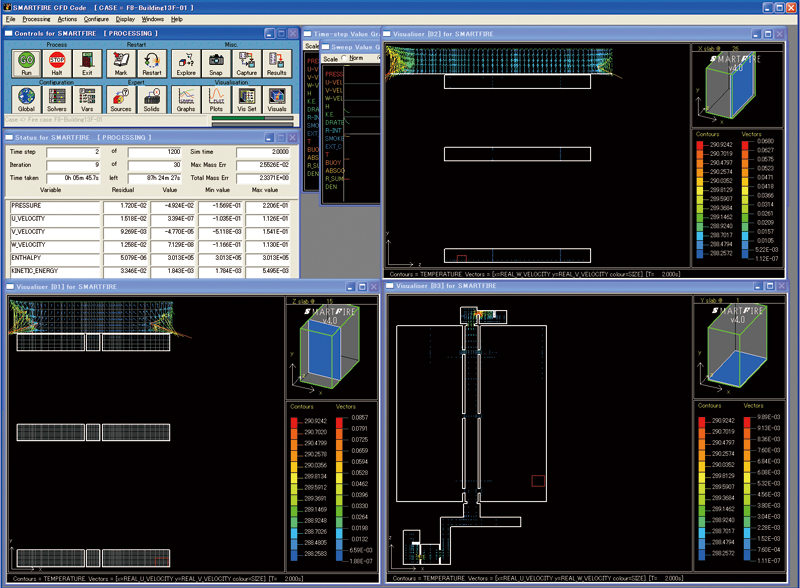Open the Configure menu
The image size is (800, 588).
pyautogui.click(x=96, y=19)
